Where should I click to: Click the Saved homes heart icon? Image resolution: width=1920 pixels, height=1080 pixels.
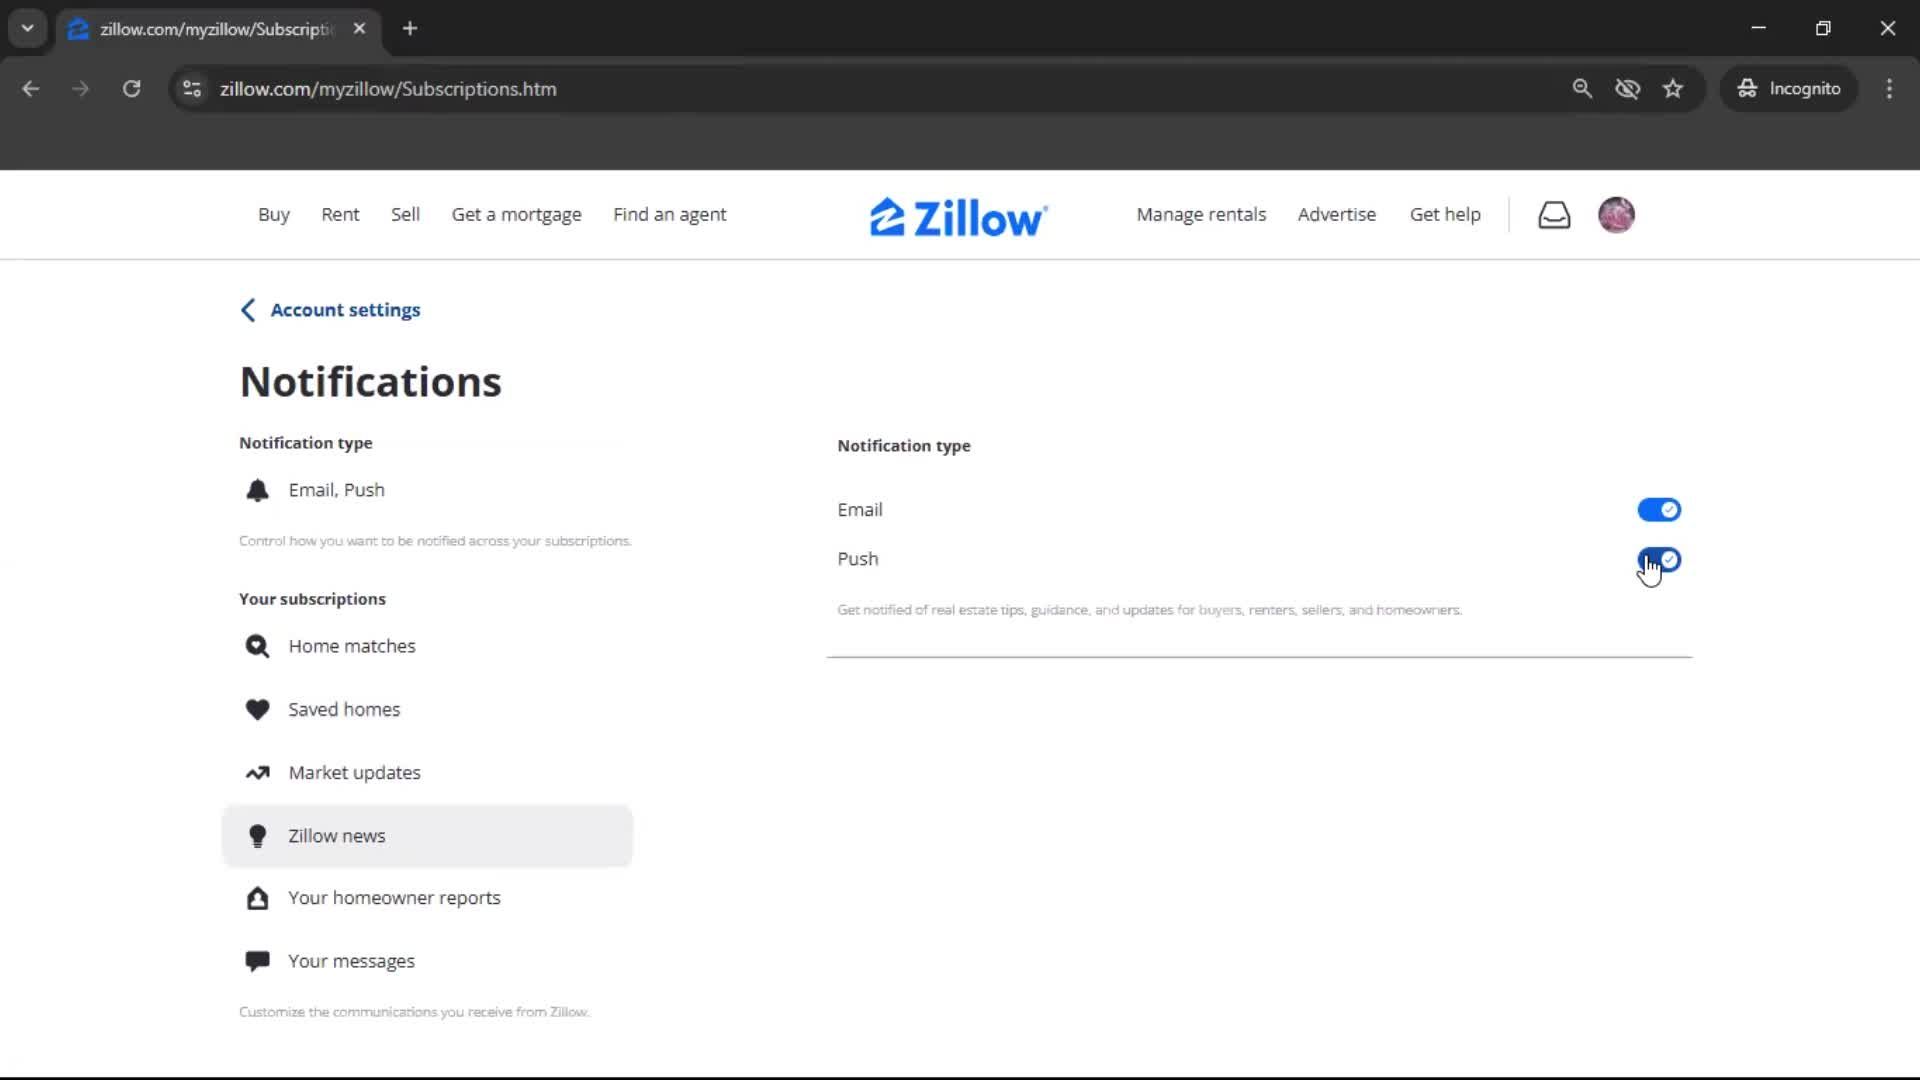pos(257,709)
